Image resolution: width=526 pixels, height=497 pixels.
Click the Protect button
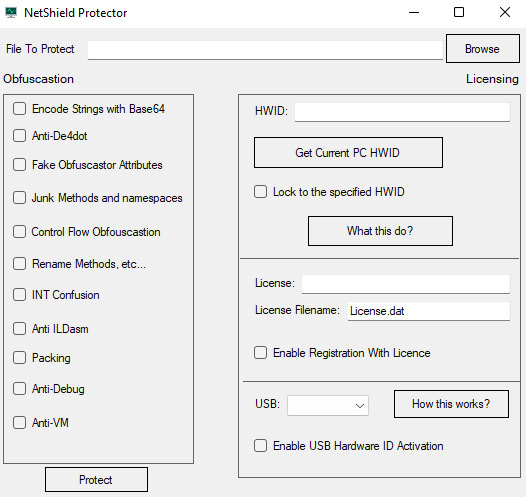point(96,480)
